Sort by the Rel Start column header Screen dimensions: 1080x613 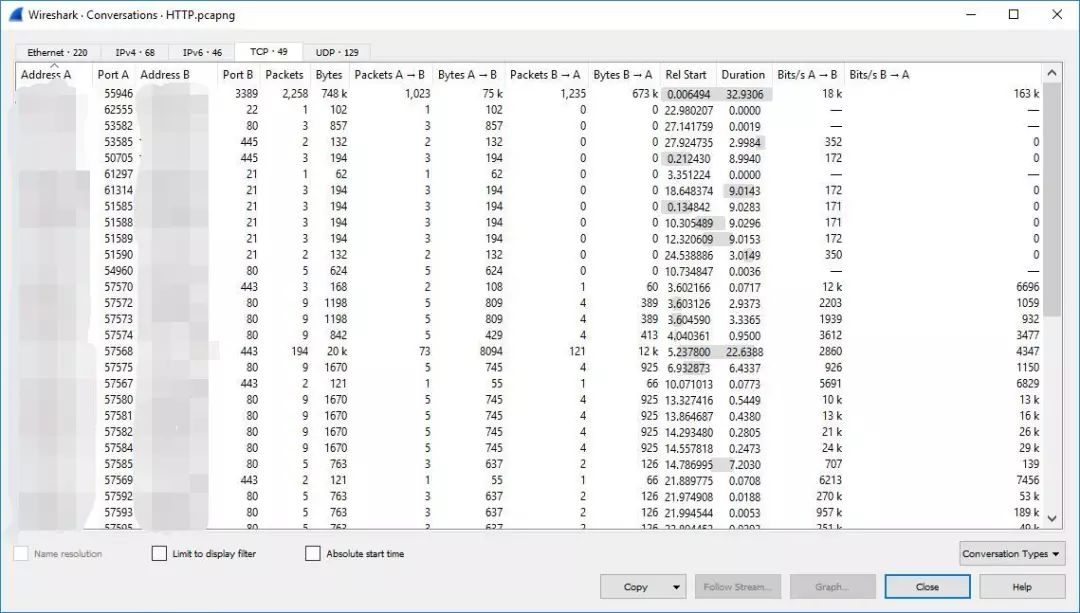686,74
